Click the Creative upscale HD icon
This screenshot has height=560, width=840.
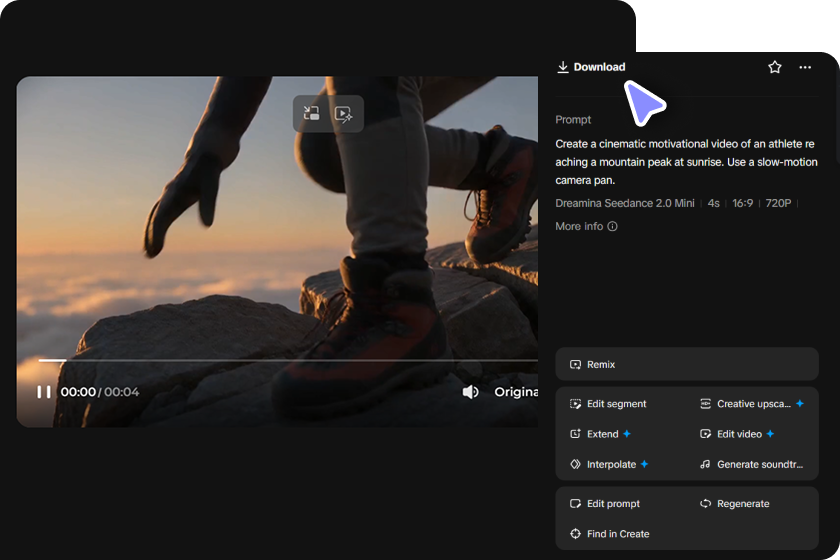[705, 404]
